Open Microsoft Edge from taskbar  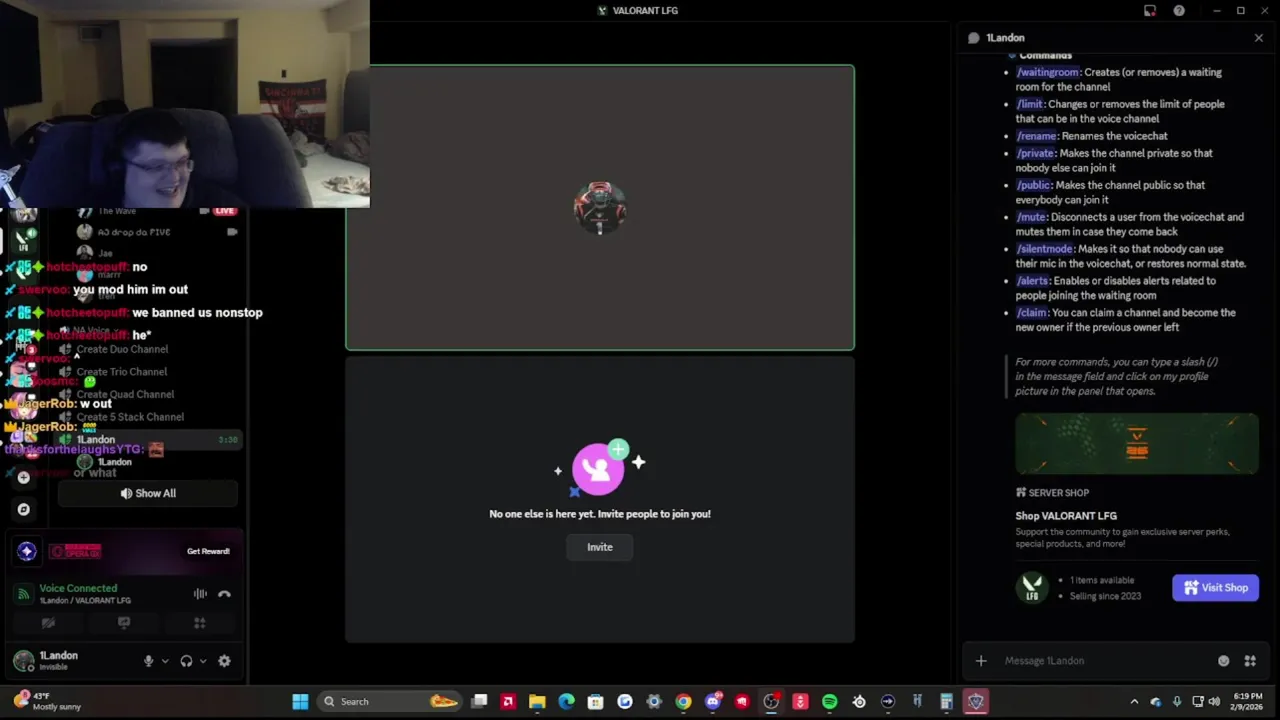[566, 702]
